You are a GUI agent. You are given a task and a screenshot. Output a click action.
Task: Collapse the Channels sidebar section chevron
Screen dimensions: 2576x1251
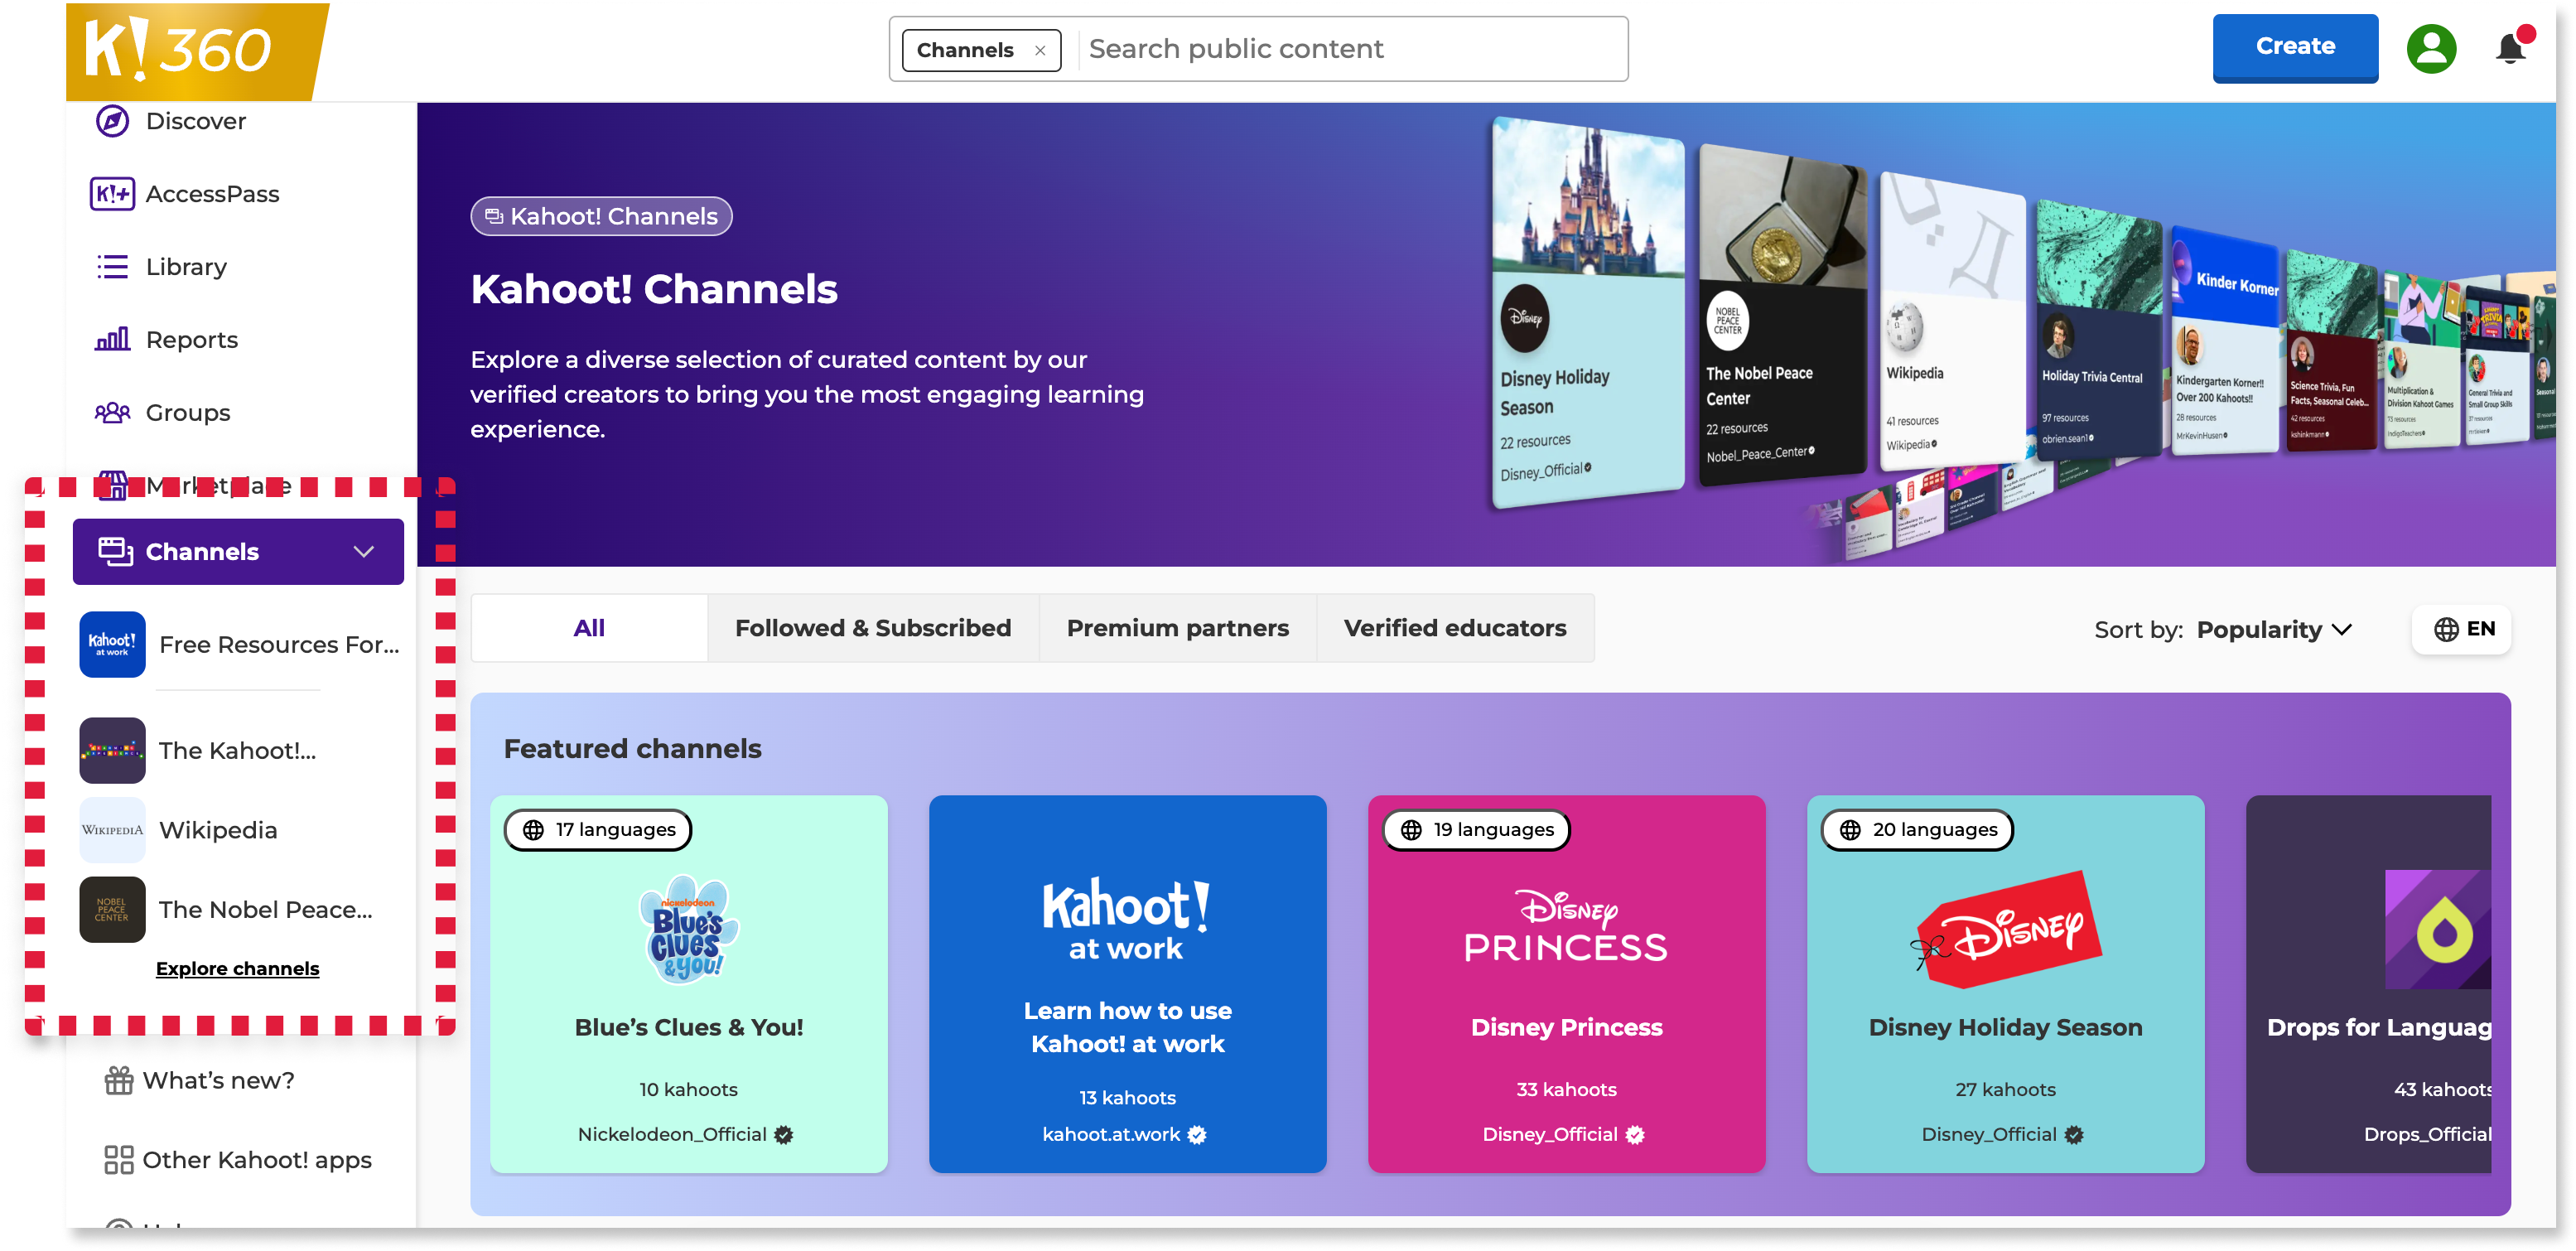(x=364, y=551)
